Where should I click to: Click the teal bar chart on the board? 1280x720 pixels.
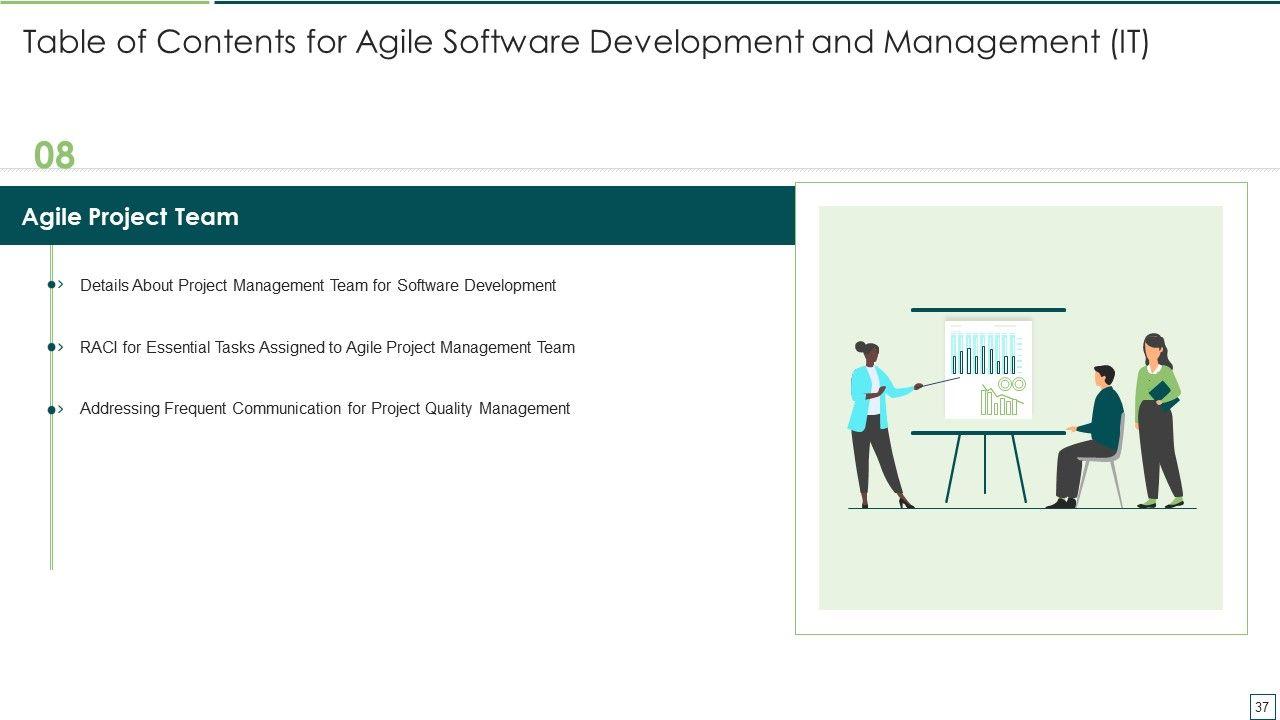pyautogui.click(x=985, y=354)
